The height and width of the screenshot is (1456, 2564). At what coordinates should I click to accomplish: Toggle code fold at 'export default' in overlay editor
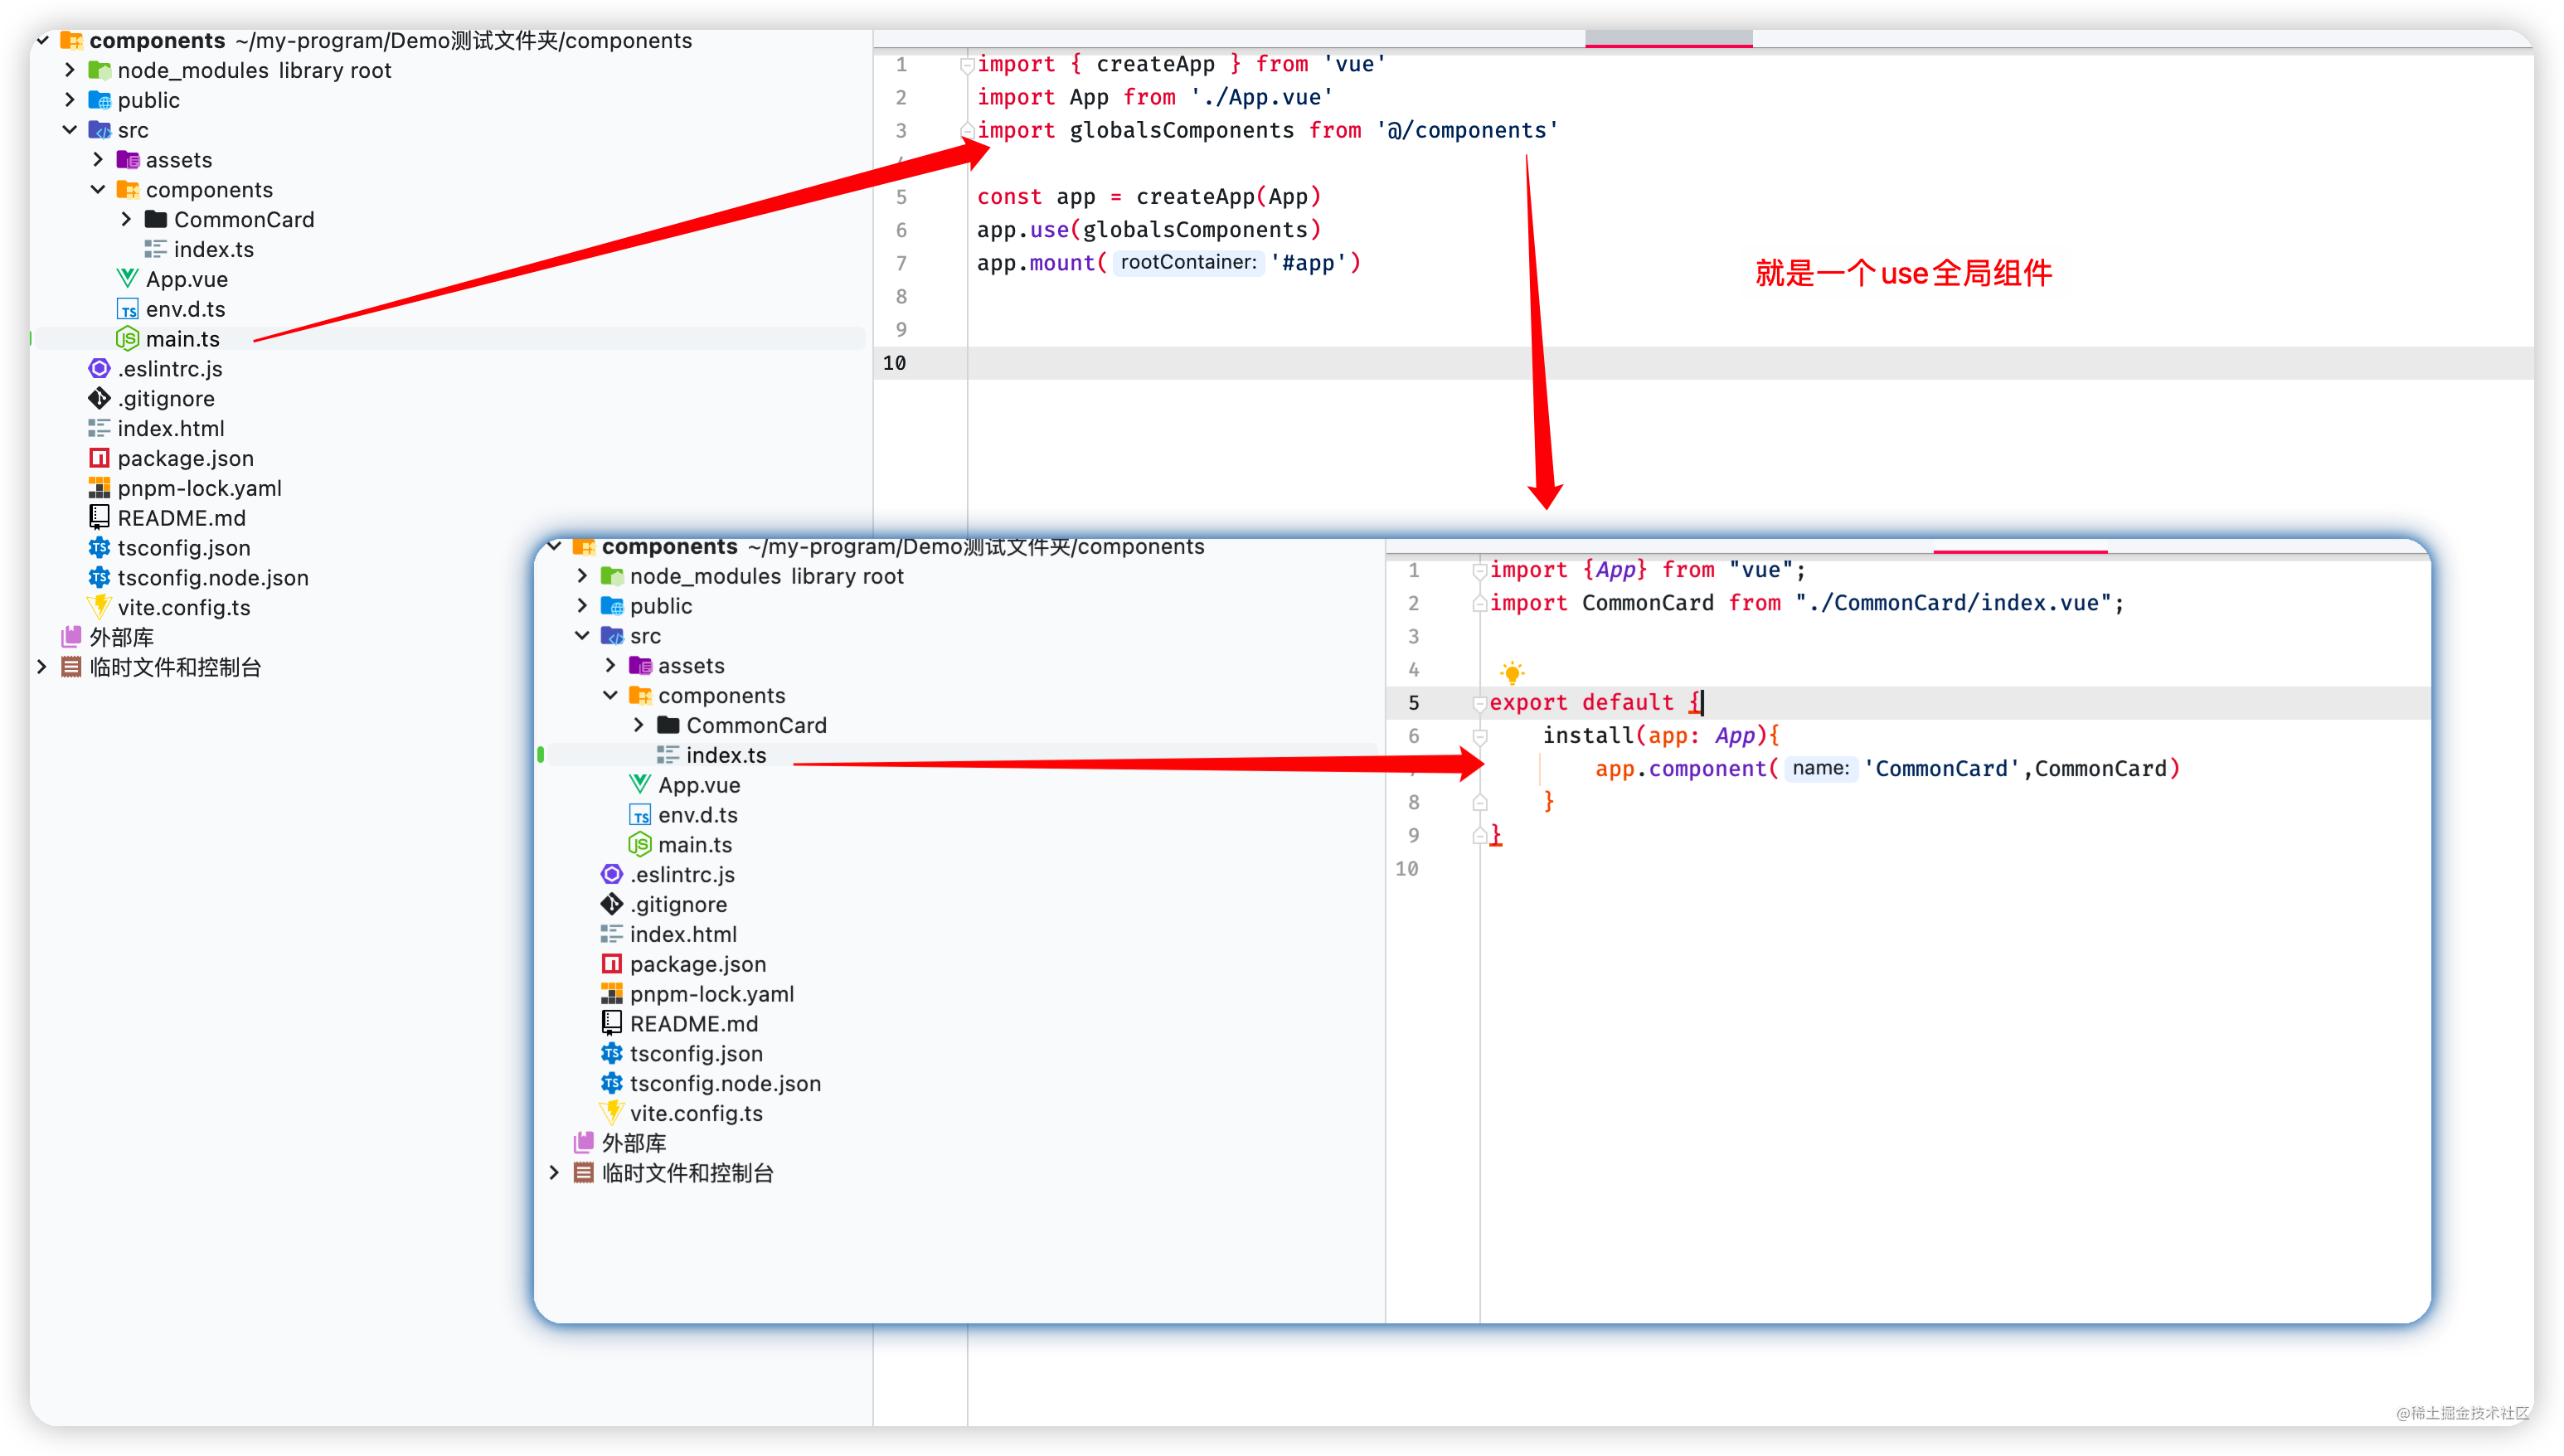tap(1480, 703)
